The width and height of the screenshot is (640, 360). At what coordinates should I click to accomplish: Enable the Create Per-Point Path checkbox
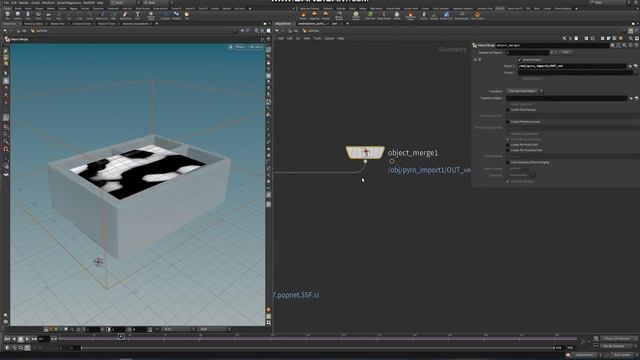click(508, 144)
